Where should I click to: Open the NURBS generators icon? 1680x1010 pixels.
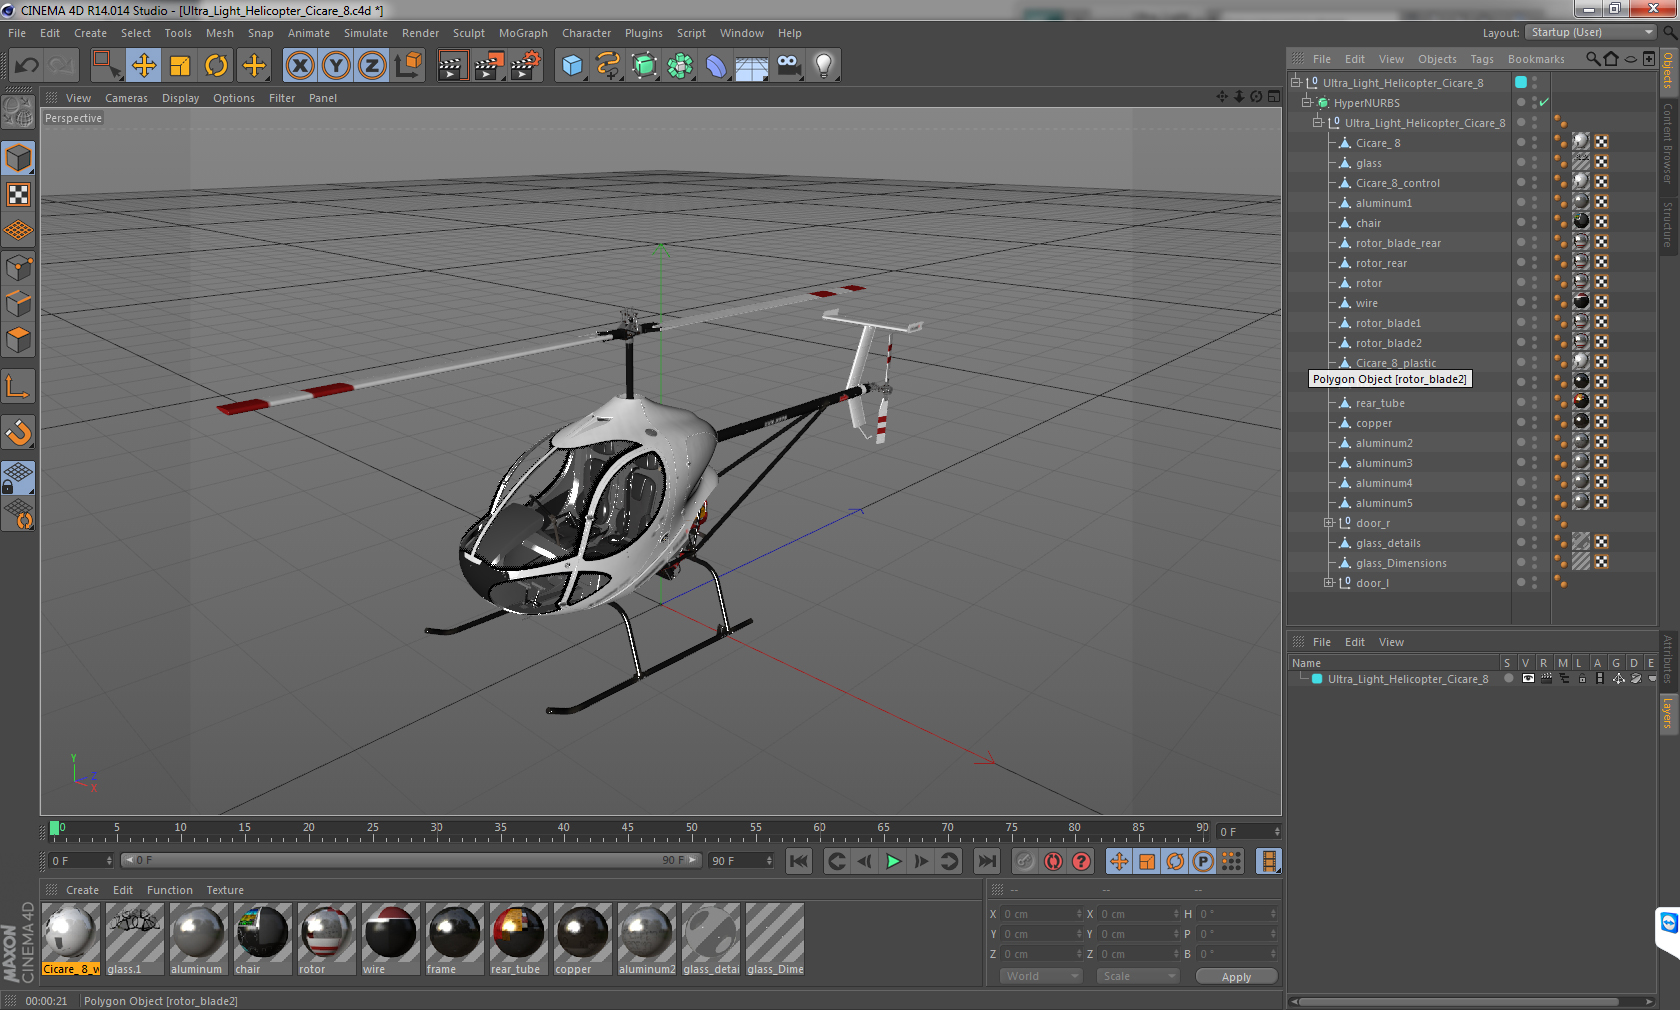(644, 66)
